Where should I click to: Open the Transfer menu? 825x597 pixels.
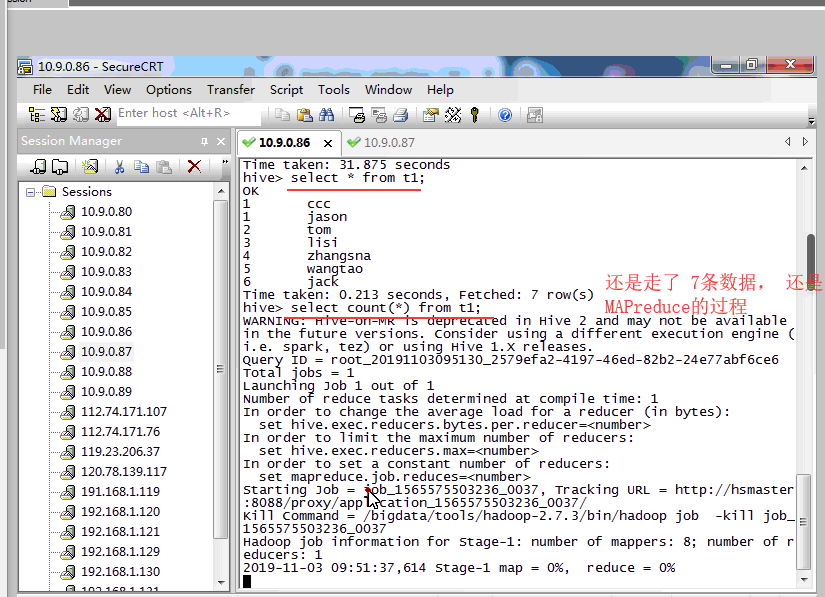point(231,89)
